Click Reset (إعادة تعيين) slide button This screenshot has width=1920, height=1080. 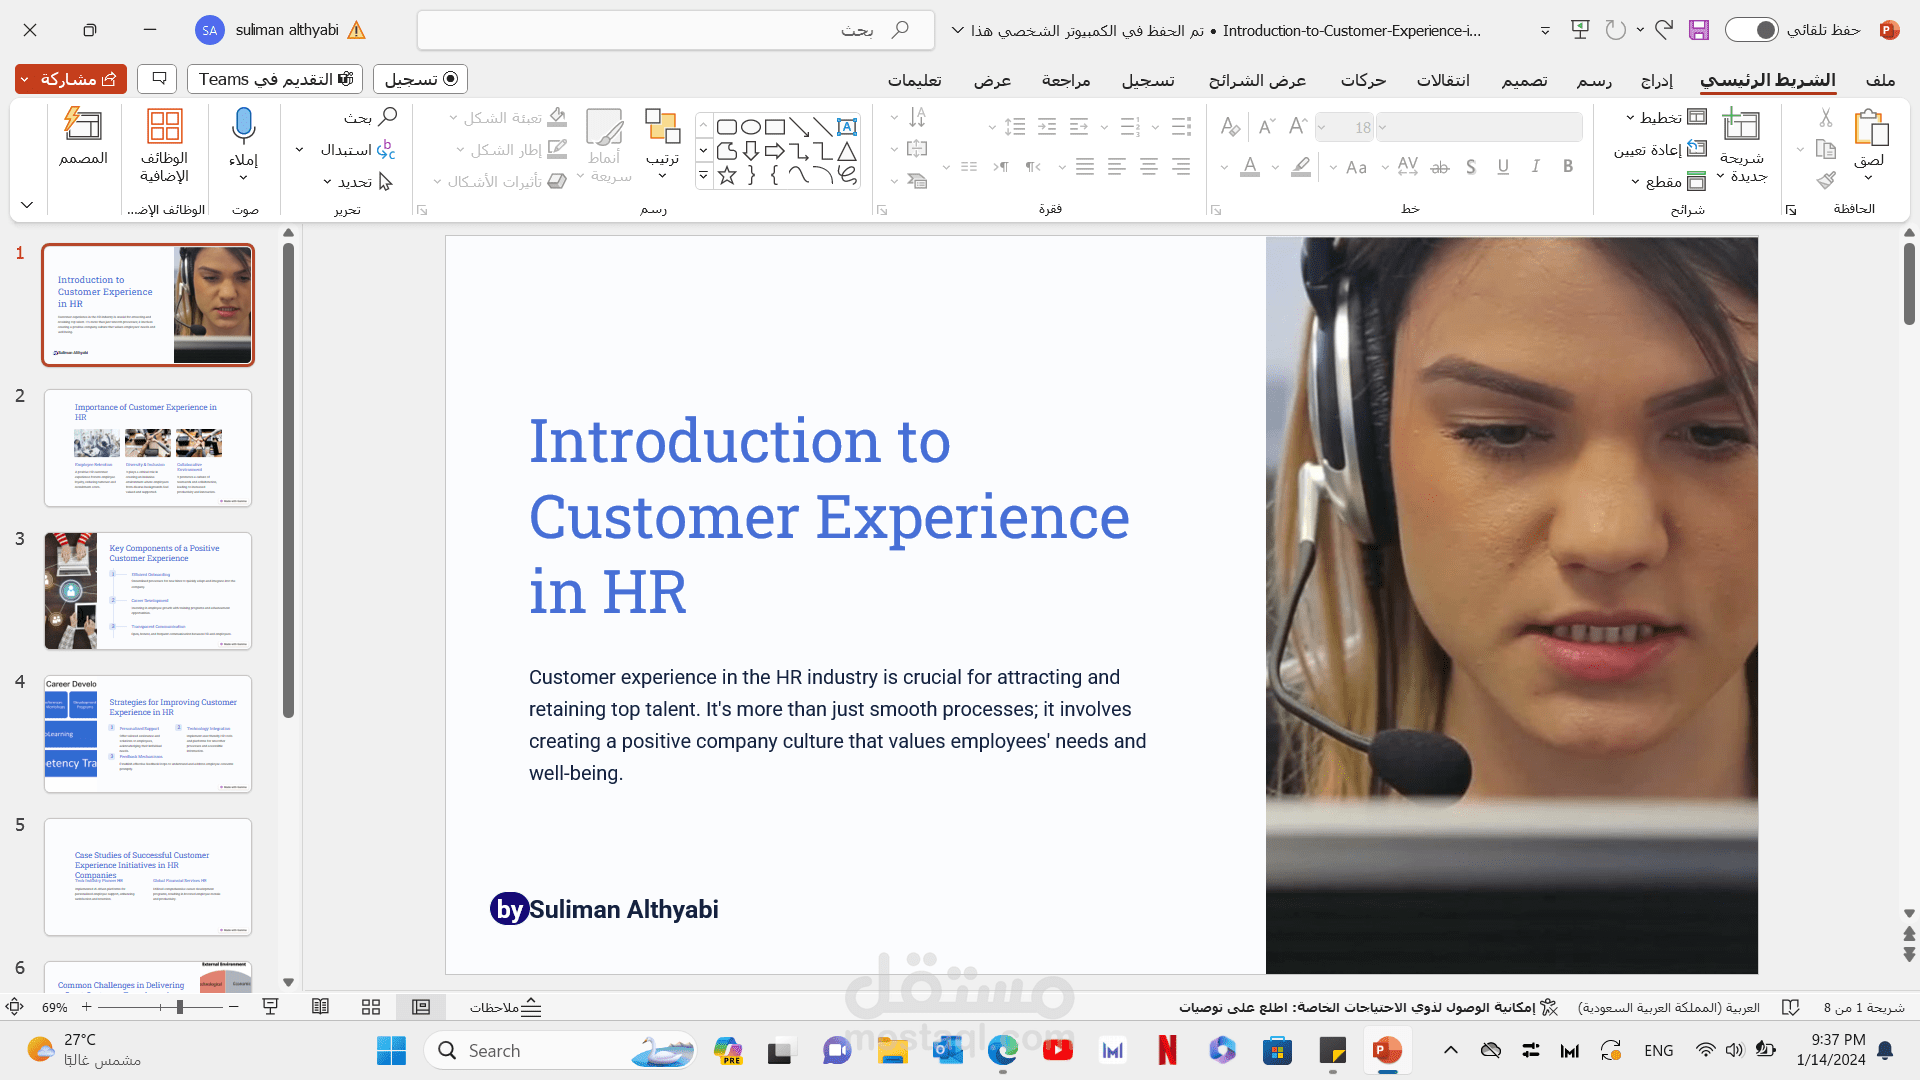click(x=1660, y=149)
